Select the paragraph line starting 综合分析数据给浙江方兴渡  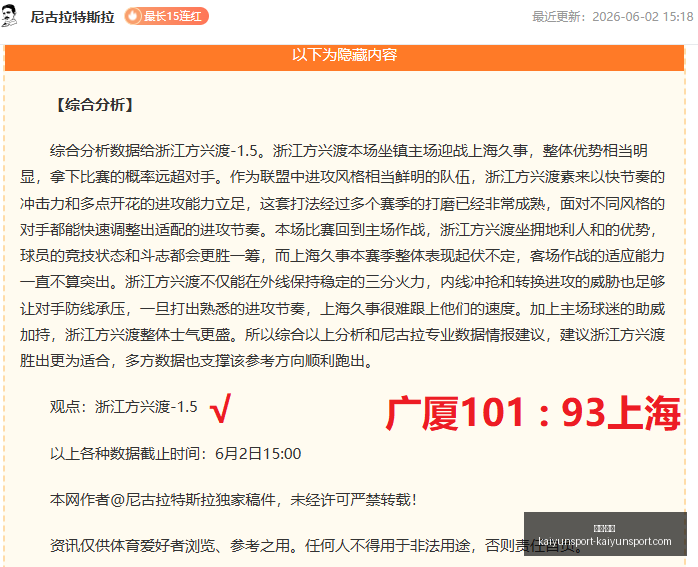coord(349,151)
